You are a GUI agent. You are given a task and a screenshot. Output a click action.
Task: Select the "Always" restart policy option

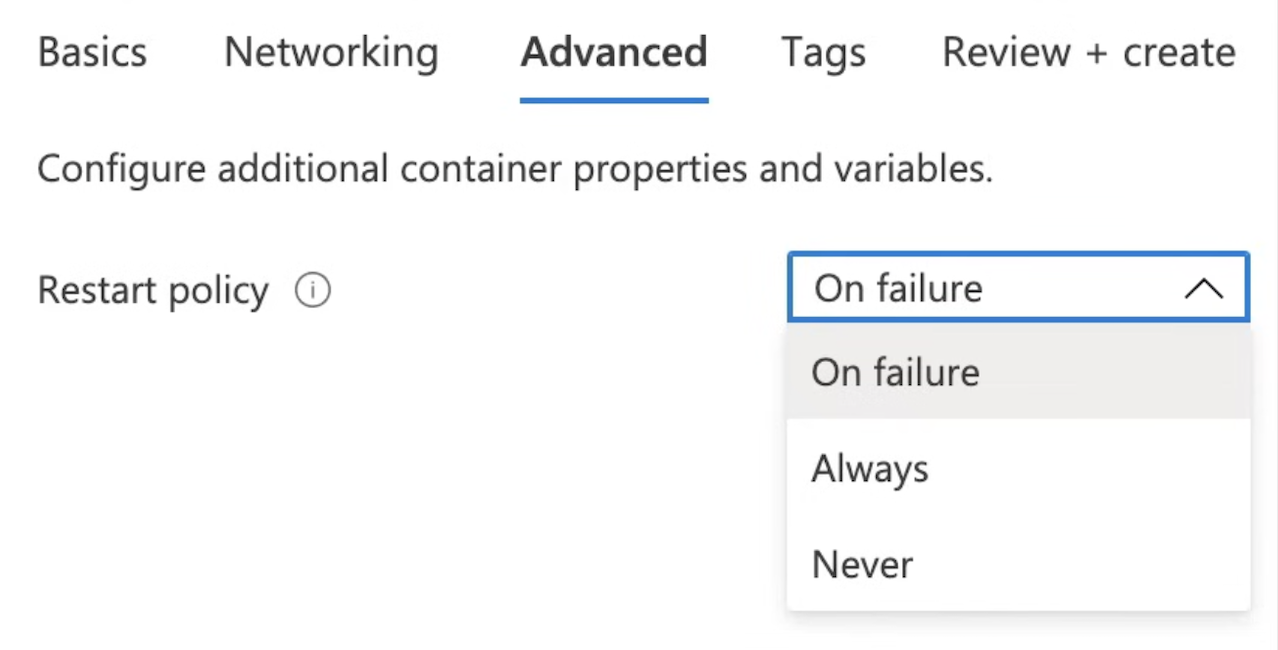coord(870,469)
